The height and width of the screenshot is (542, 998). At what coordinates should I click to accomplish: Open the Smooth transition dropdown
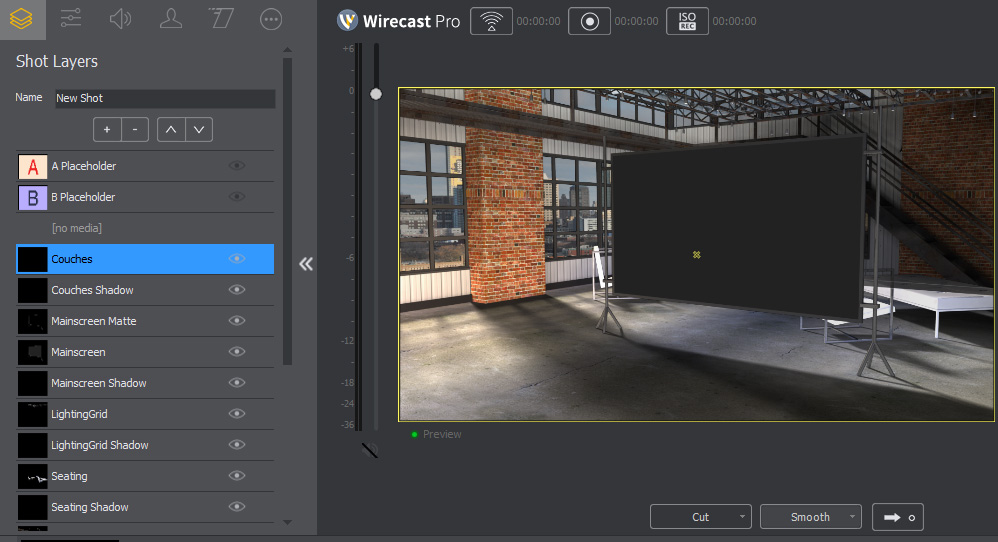810,517
